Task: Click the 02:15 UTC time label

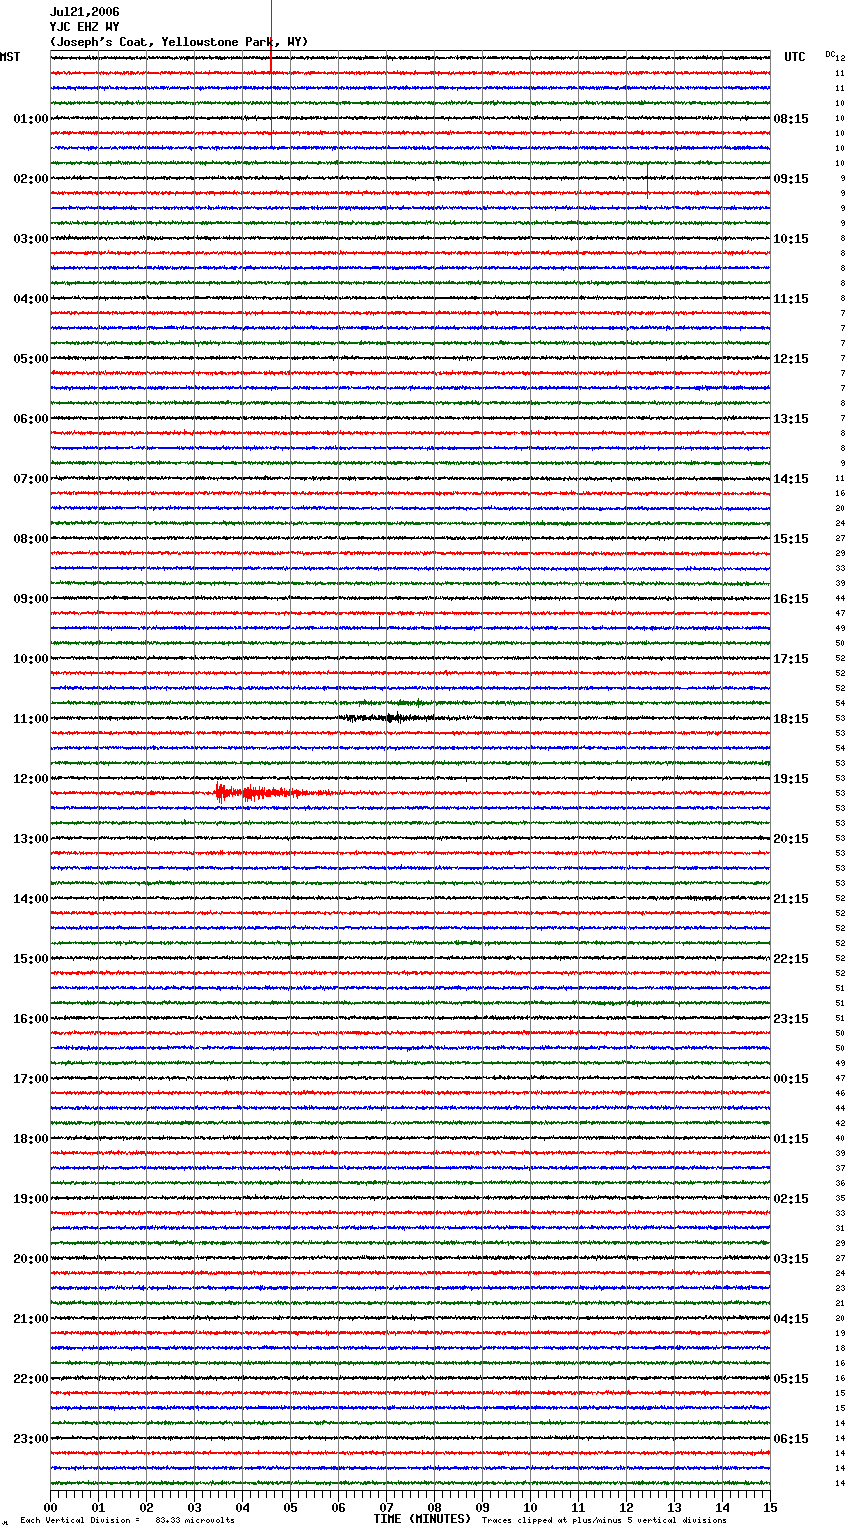Action: point(791,1199)
